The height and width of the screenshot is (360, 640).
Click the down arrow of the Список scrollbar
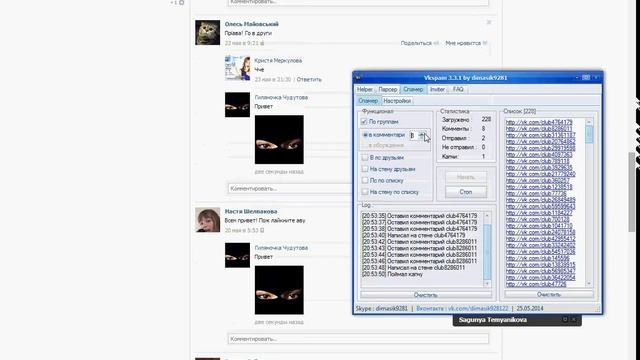click(589, 284)
